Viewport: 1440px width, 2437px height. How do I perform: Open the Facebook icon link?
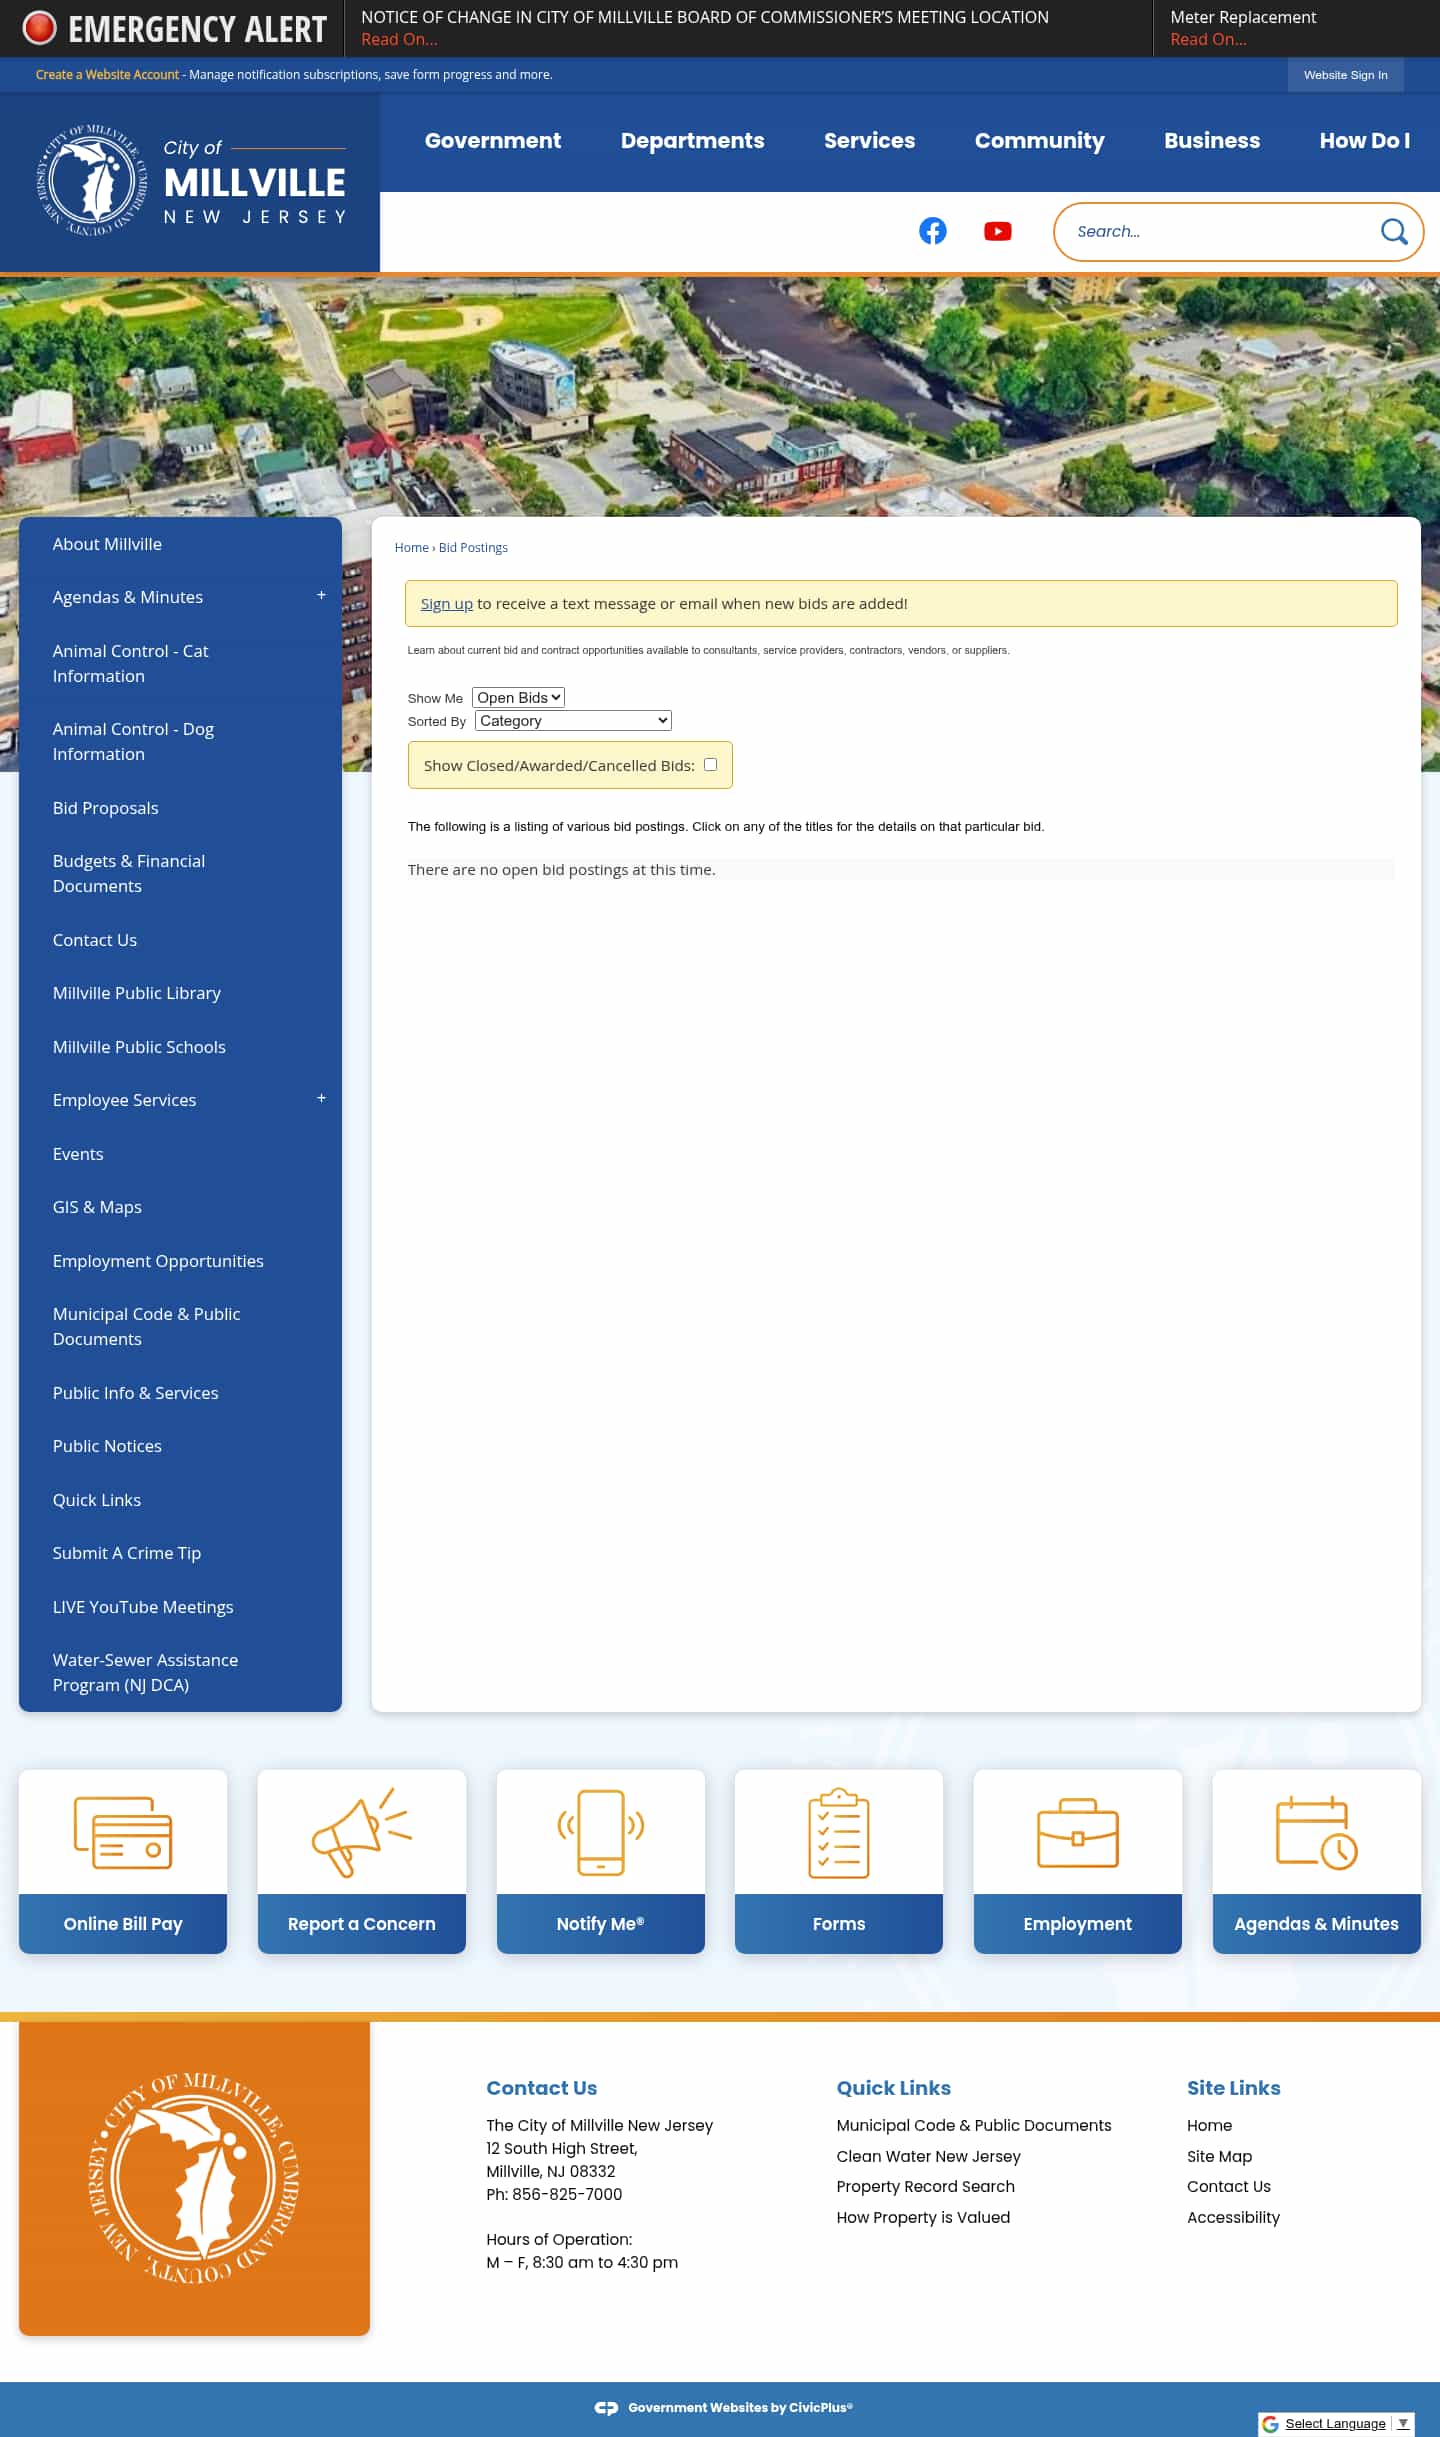[x=932, y=231]
